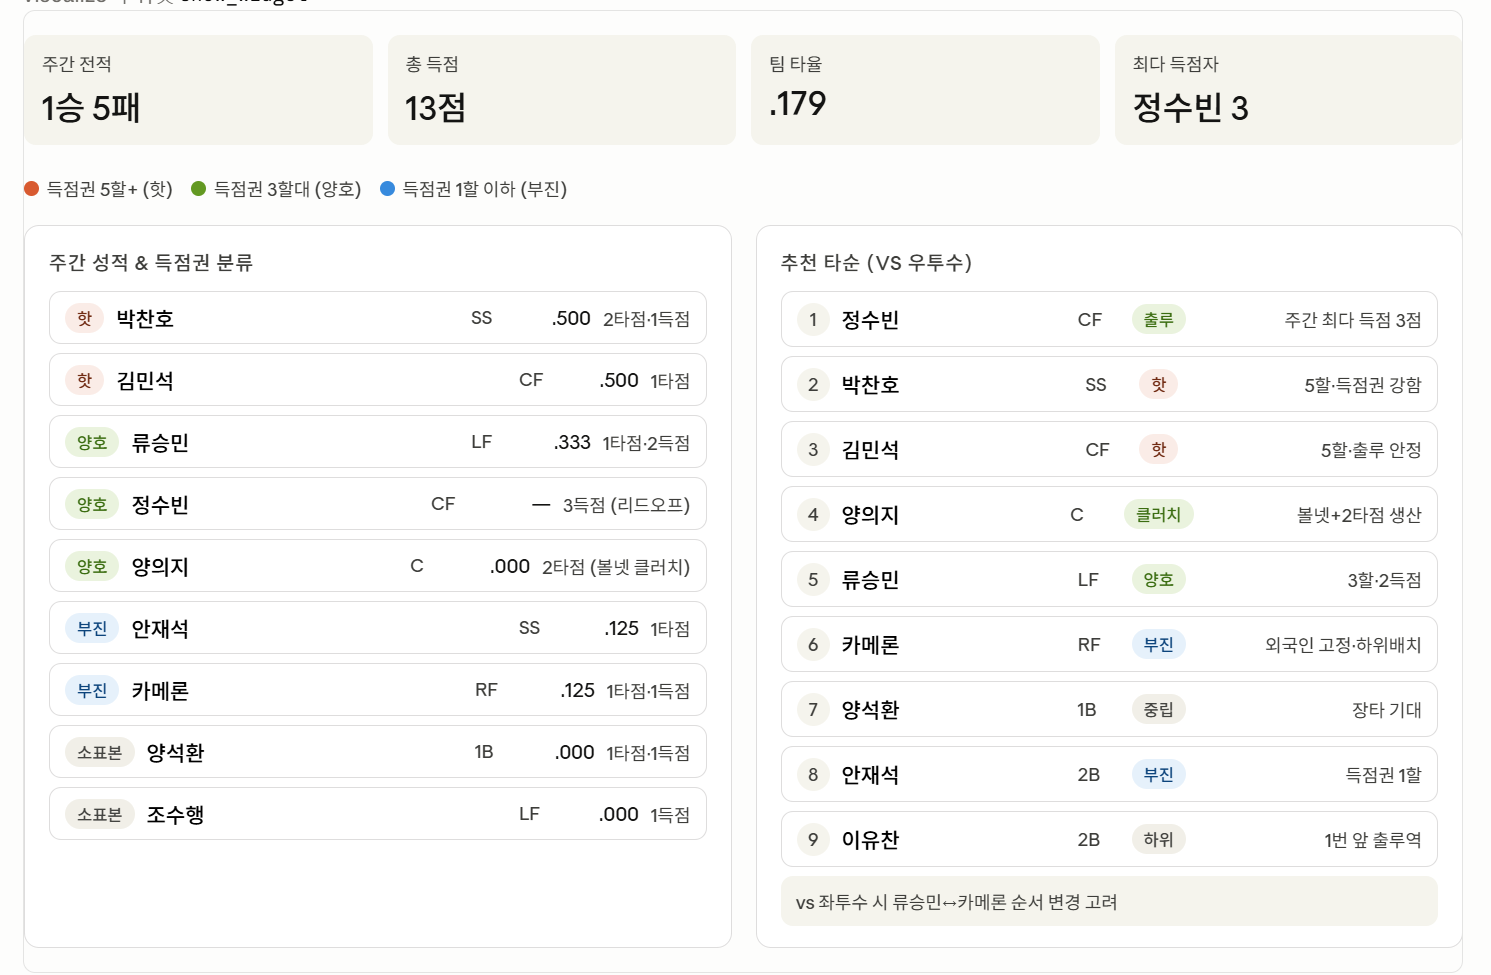Click 양호 badge beside 정수빈 in weekly stats
This screenshot has height=975, width=1491.
pyautogui.click(x=92, y=504)
